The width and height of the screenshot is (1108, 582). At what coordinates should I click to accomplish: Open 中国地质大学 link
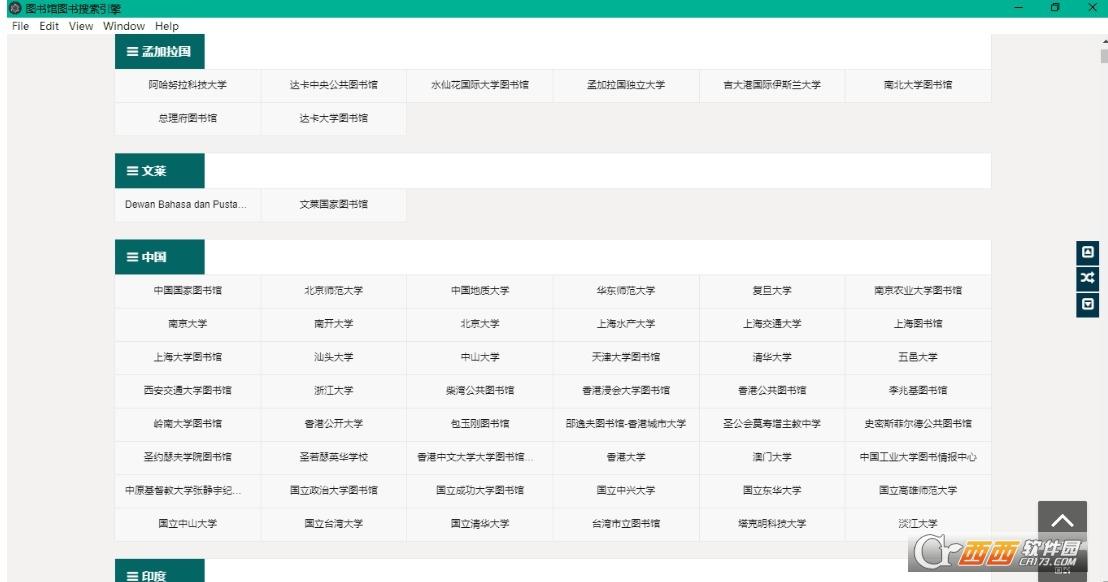point(480,290)
